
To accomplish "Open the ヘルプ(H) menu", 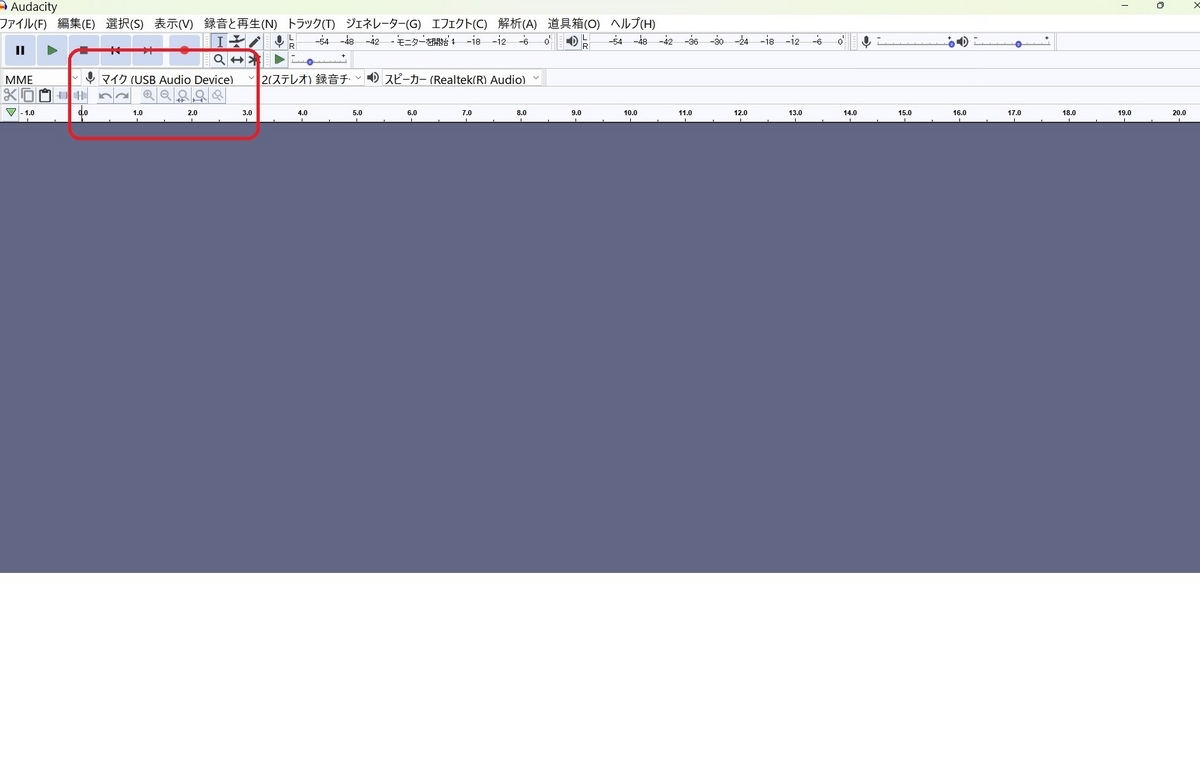I will [x=633, y=24].
